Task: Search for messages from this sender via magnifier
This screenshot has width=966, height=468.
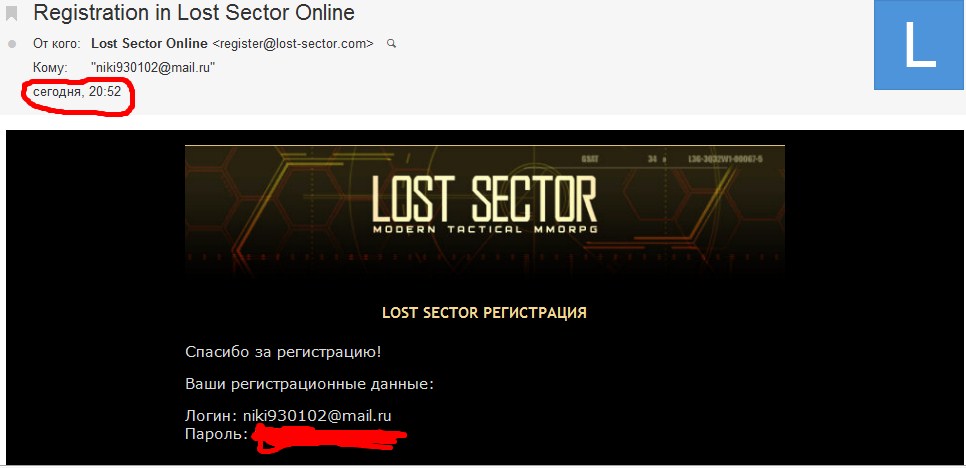Action: 391,44
